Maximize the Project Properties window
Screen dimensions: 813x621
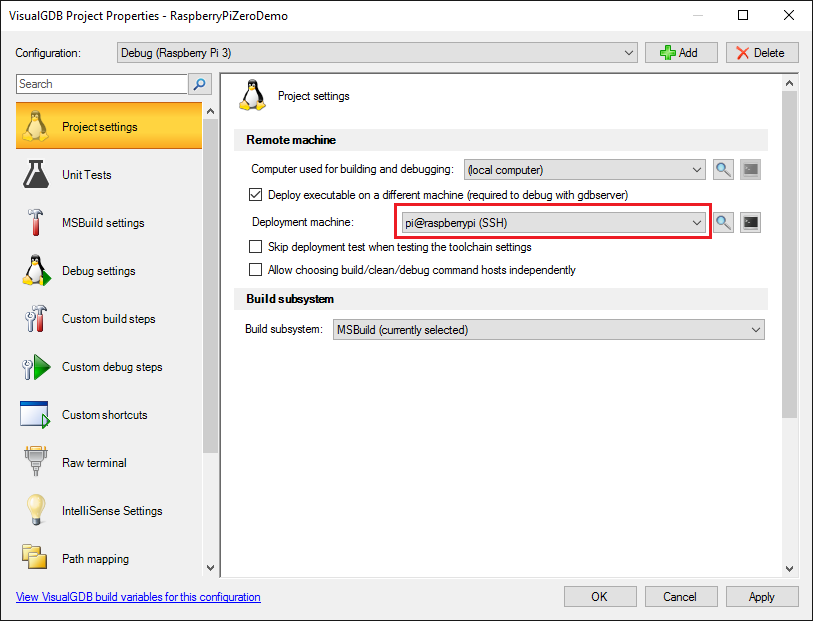(743, 15)
